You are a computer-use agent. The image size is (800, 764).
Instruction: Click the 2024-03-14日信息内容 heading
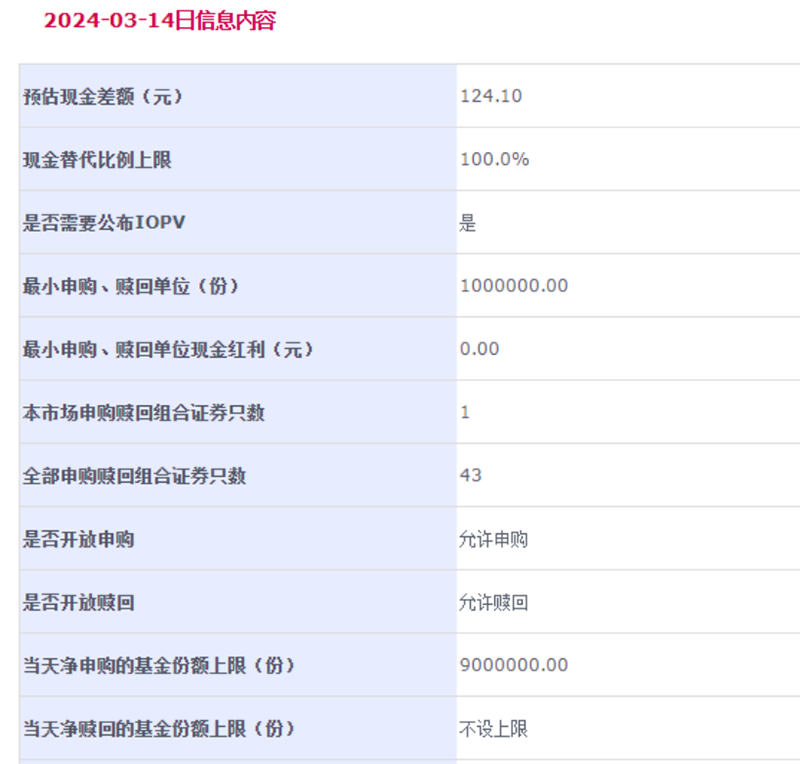coord(159,21)
